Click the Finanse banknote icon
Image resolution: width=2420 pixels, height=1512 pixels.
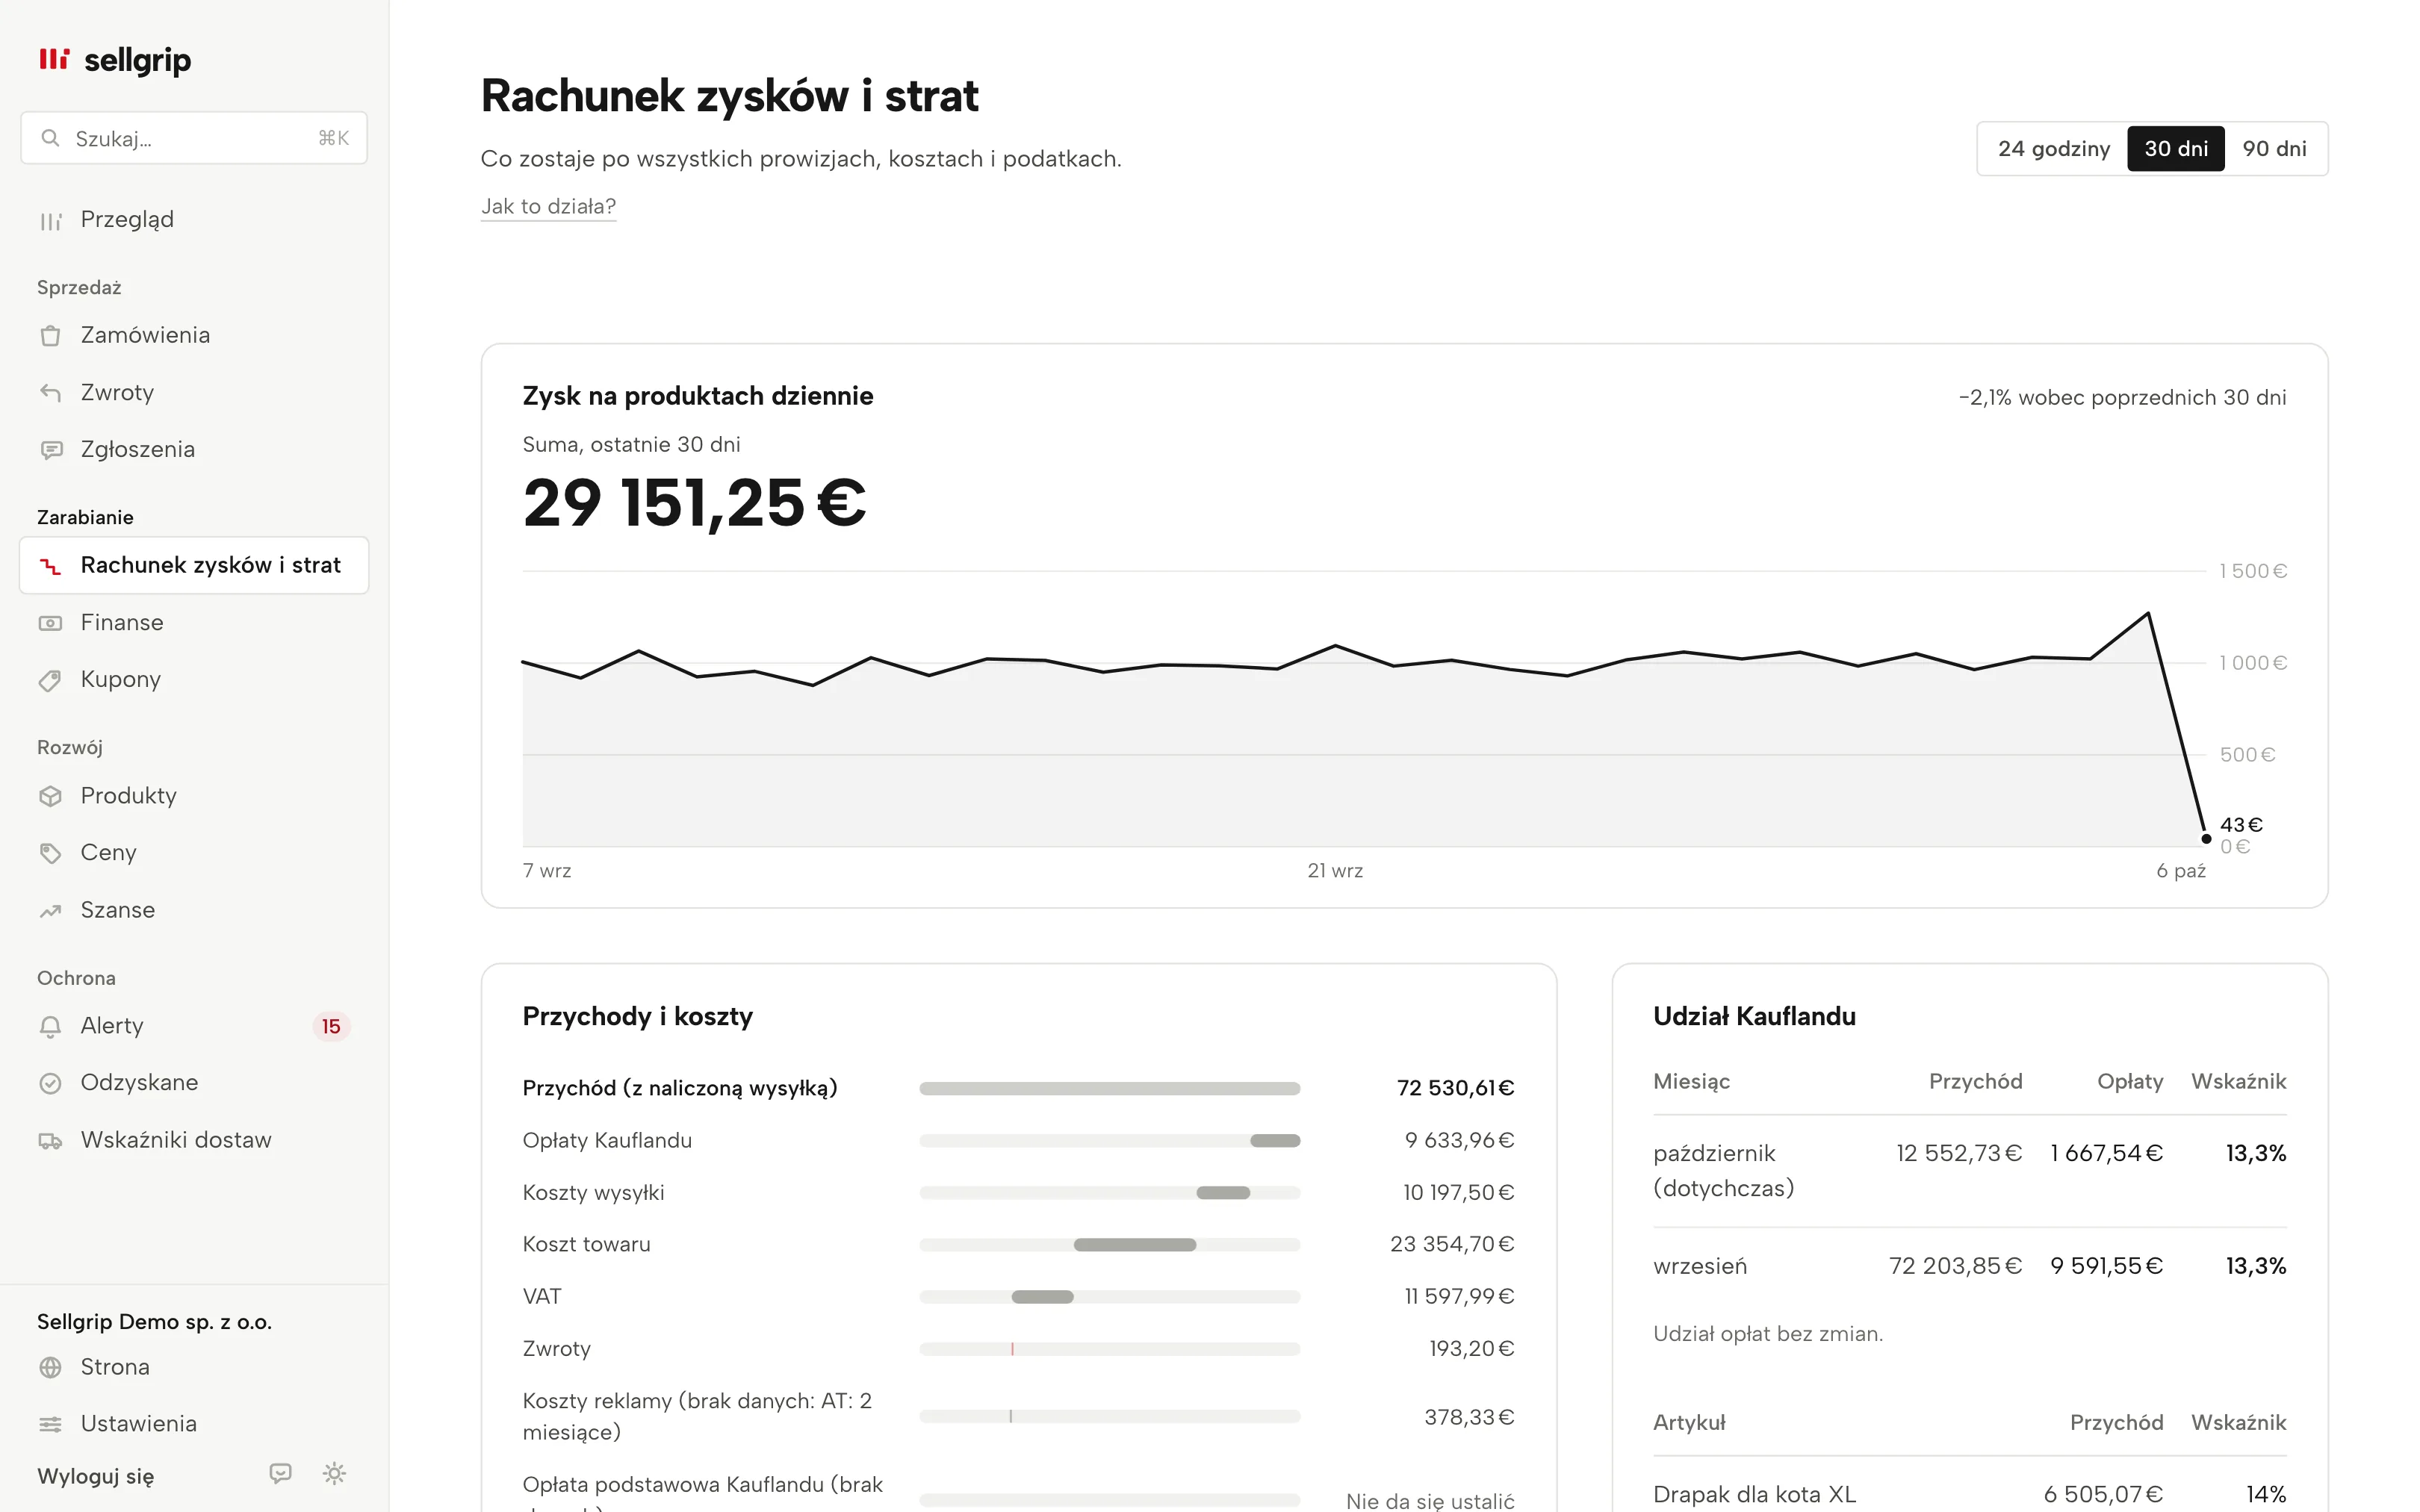point(50,623)
